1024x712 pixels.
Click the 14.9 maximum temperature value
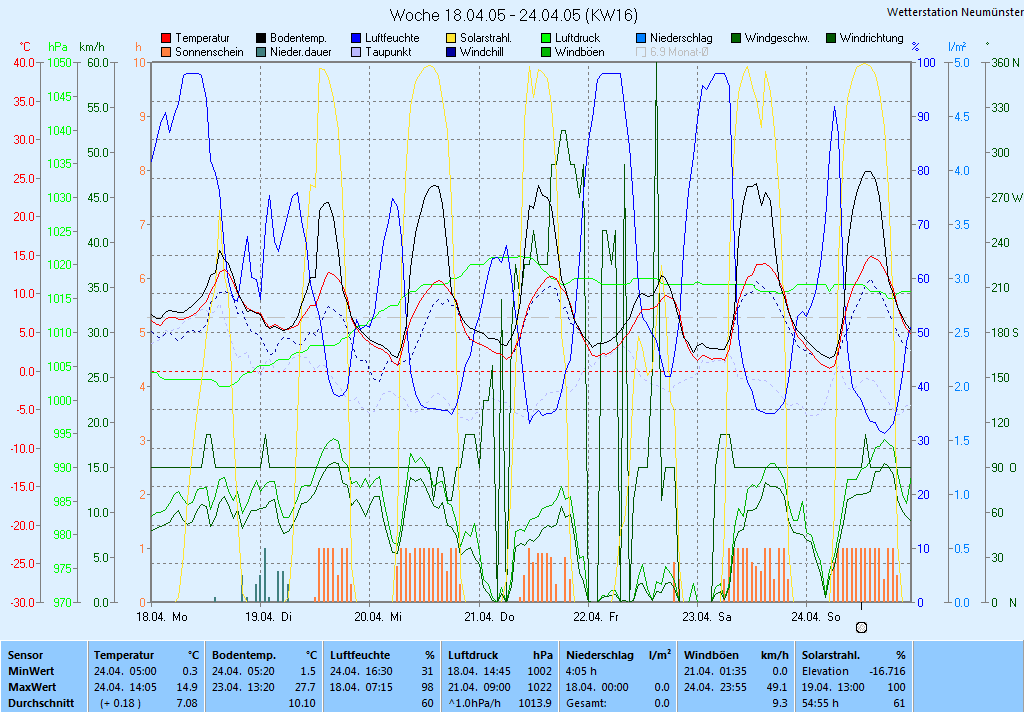click(187, 687)
